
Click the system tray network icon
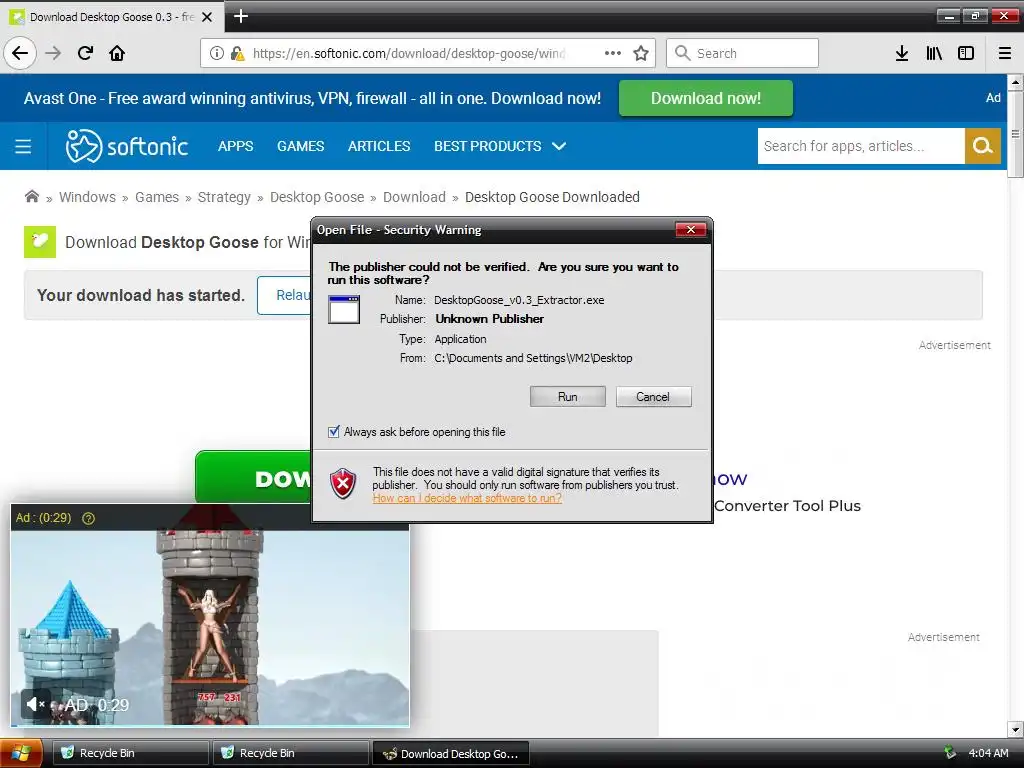(950, 753)
